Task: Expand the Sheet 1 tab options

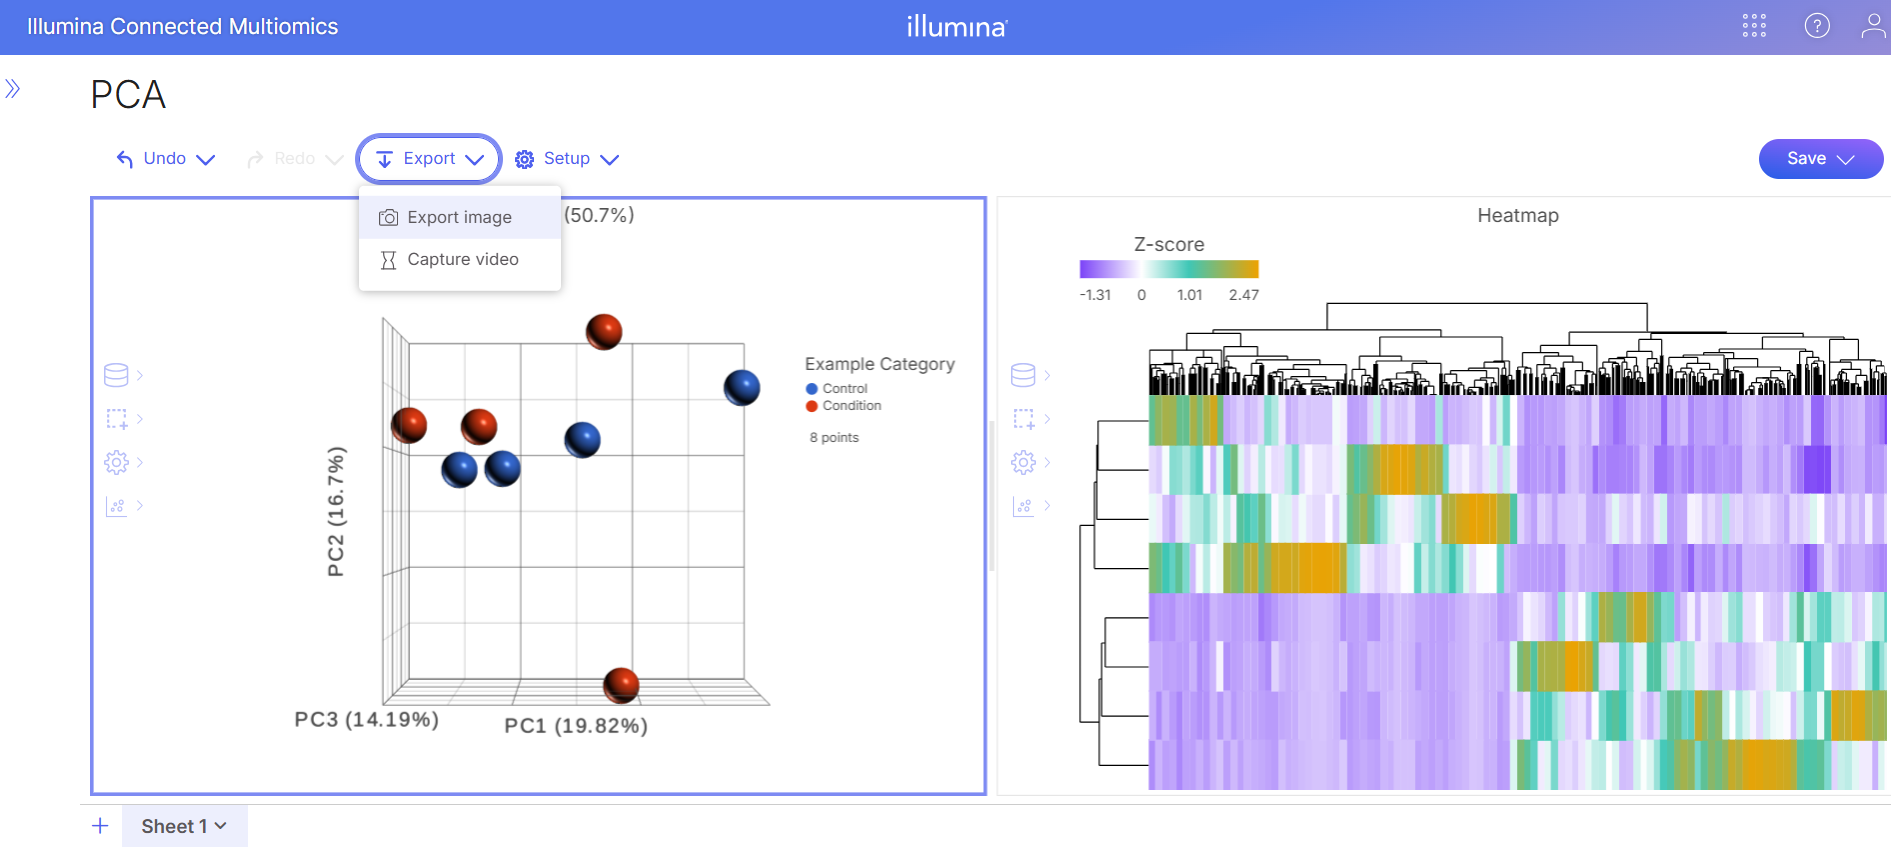Action: (184, 826)
